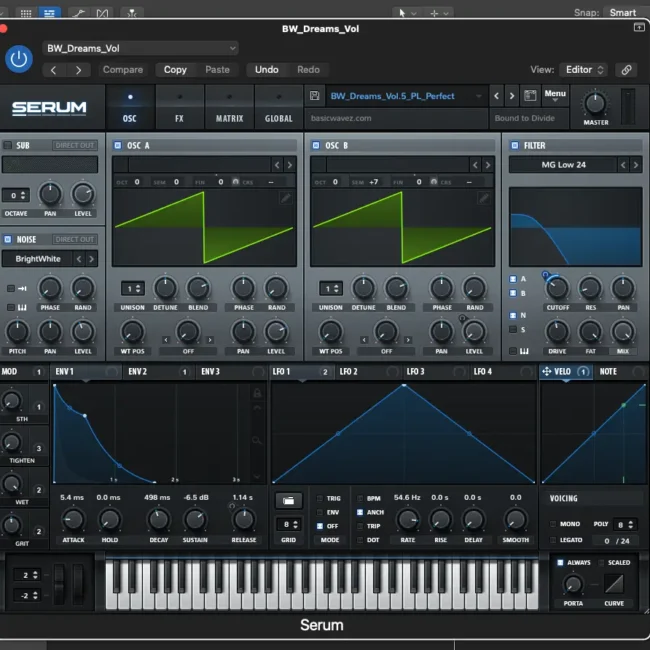
Task: Open the Serum Menu dropdown
Action: [555, 95]
